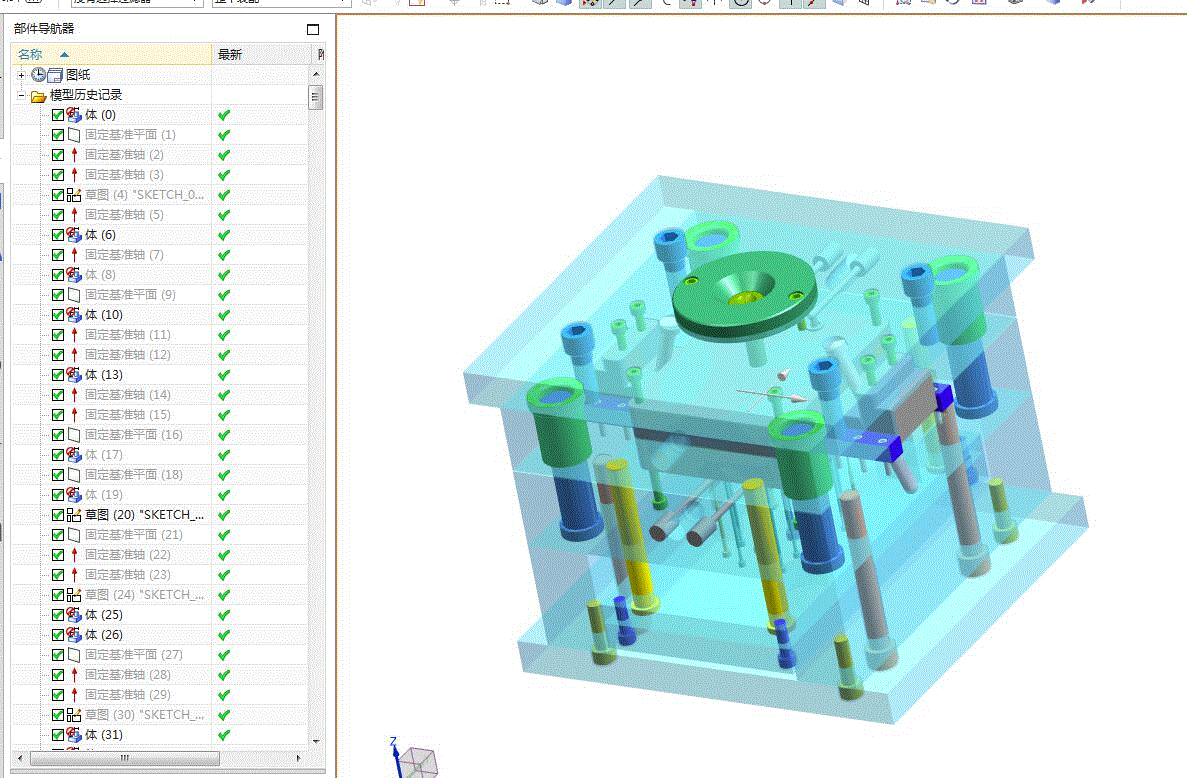Image resolution: width=1187 pixels, height=778 pixels.
Task: Click the datum plane icon of 固定基准平面 (1)
Action: click(x=73, y=135)
